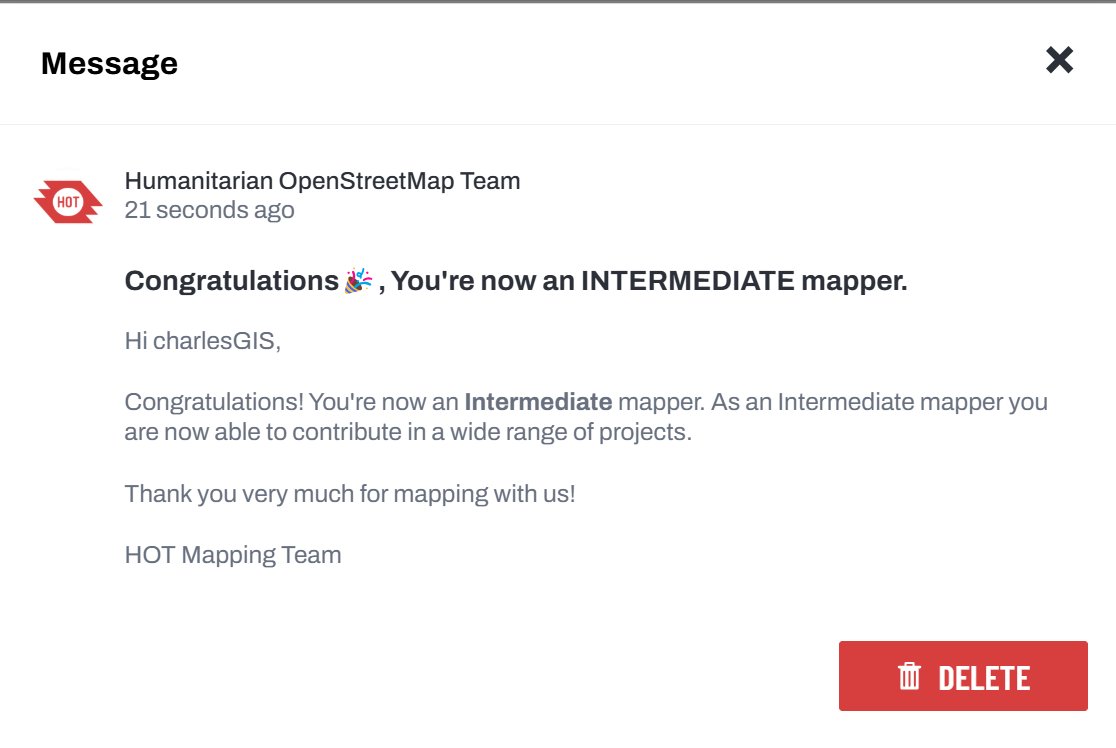1116x748 pixels.
Task: Click the '21 seconds ago' timestamp
Action: point(209,210)
